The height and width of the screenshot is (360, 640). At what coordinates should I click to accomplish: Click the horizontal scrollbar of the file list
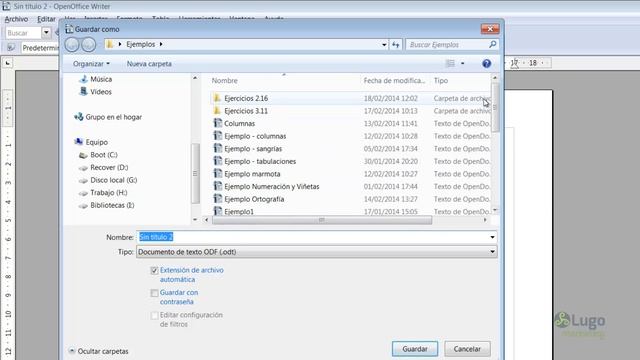tap(322, 220)
